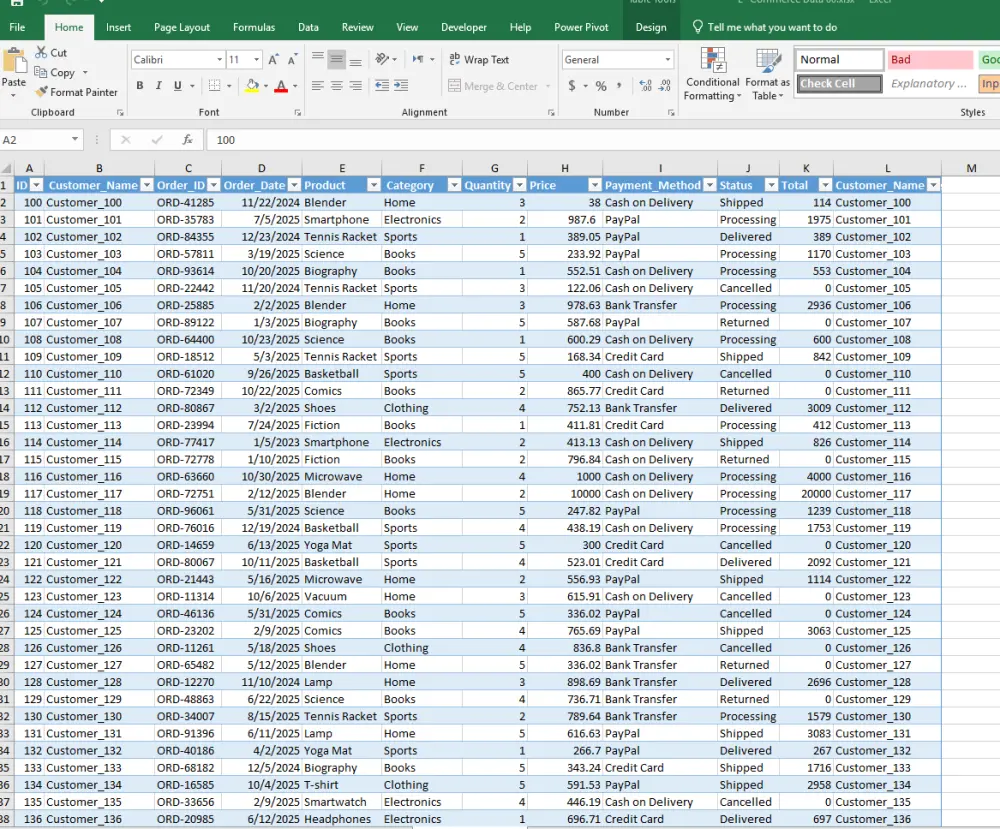Open the Status column filter dropdown

pyautogui.click(x=771, y=185)
